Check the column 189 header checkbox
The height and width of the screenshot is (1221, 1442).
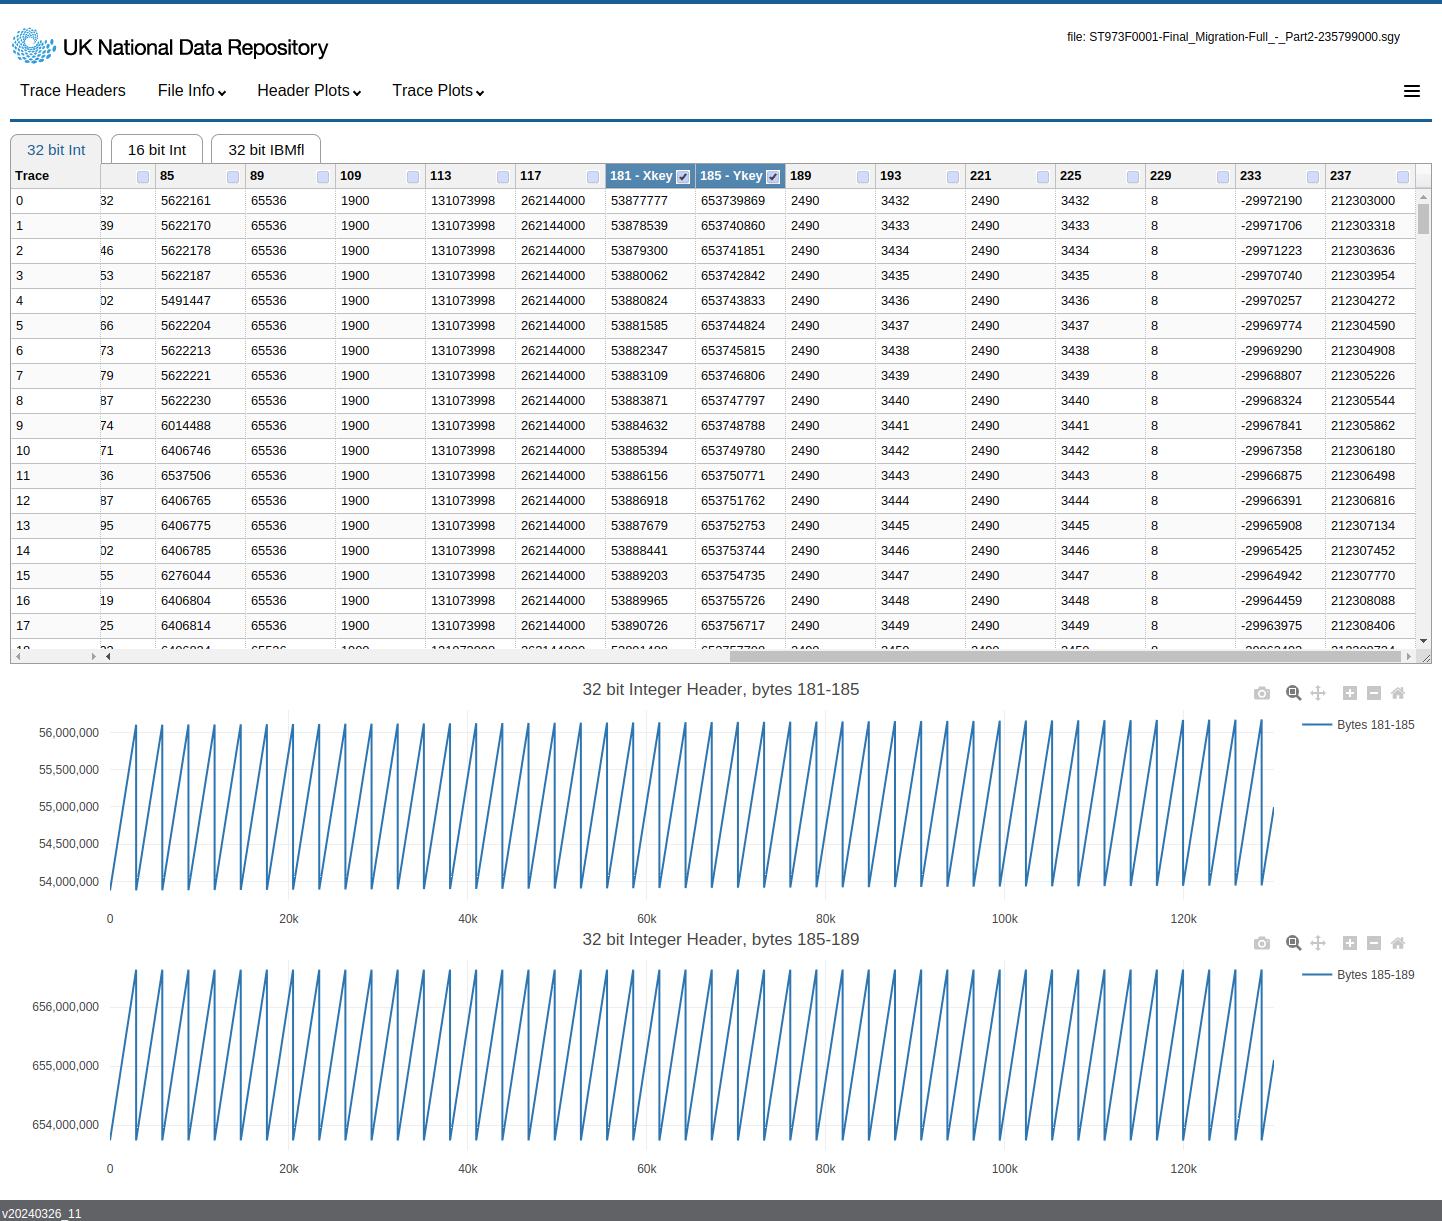[x=863, y=177]
